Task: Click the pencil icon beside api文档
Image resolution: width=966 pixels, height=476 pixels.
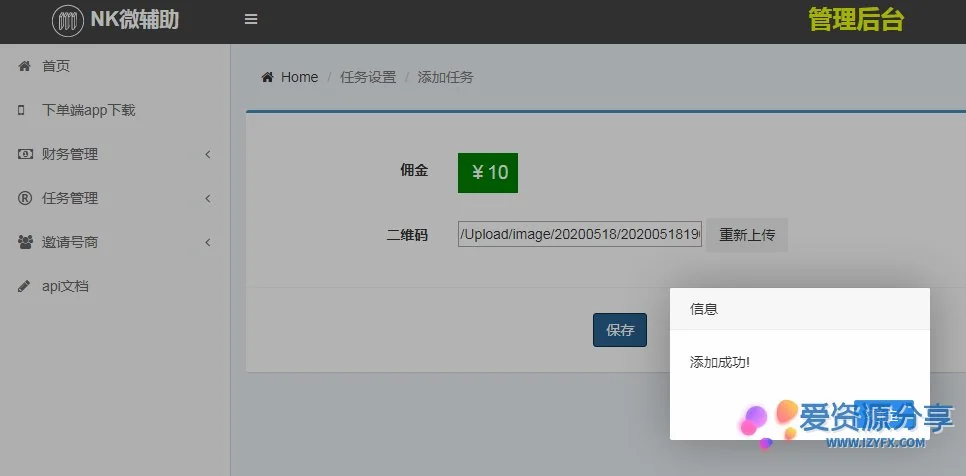Action: (24, 286)
